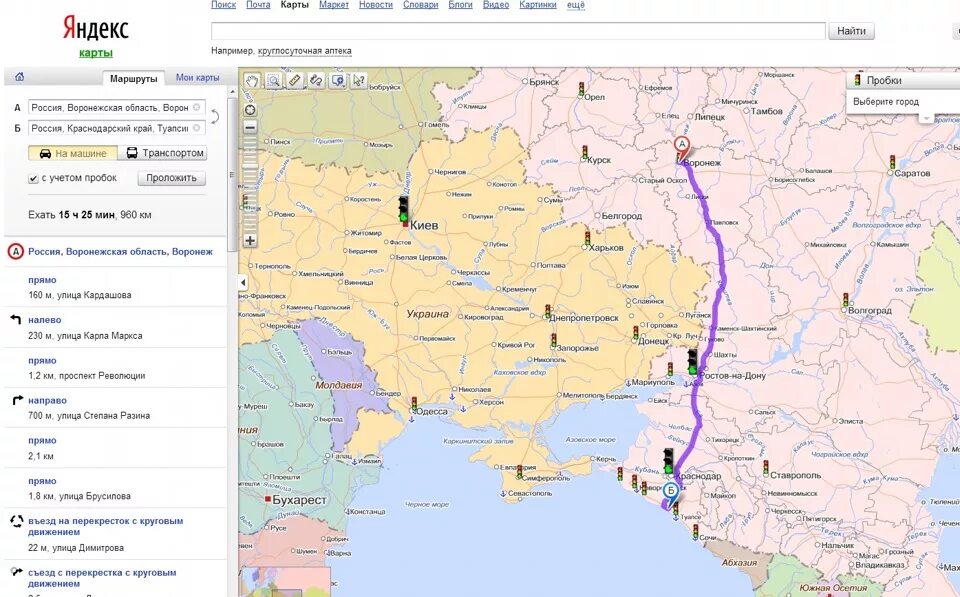Click the main search input field

point(518,31)
